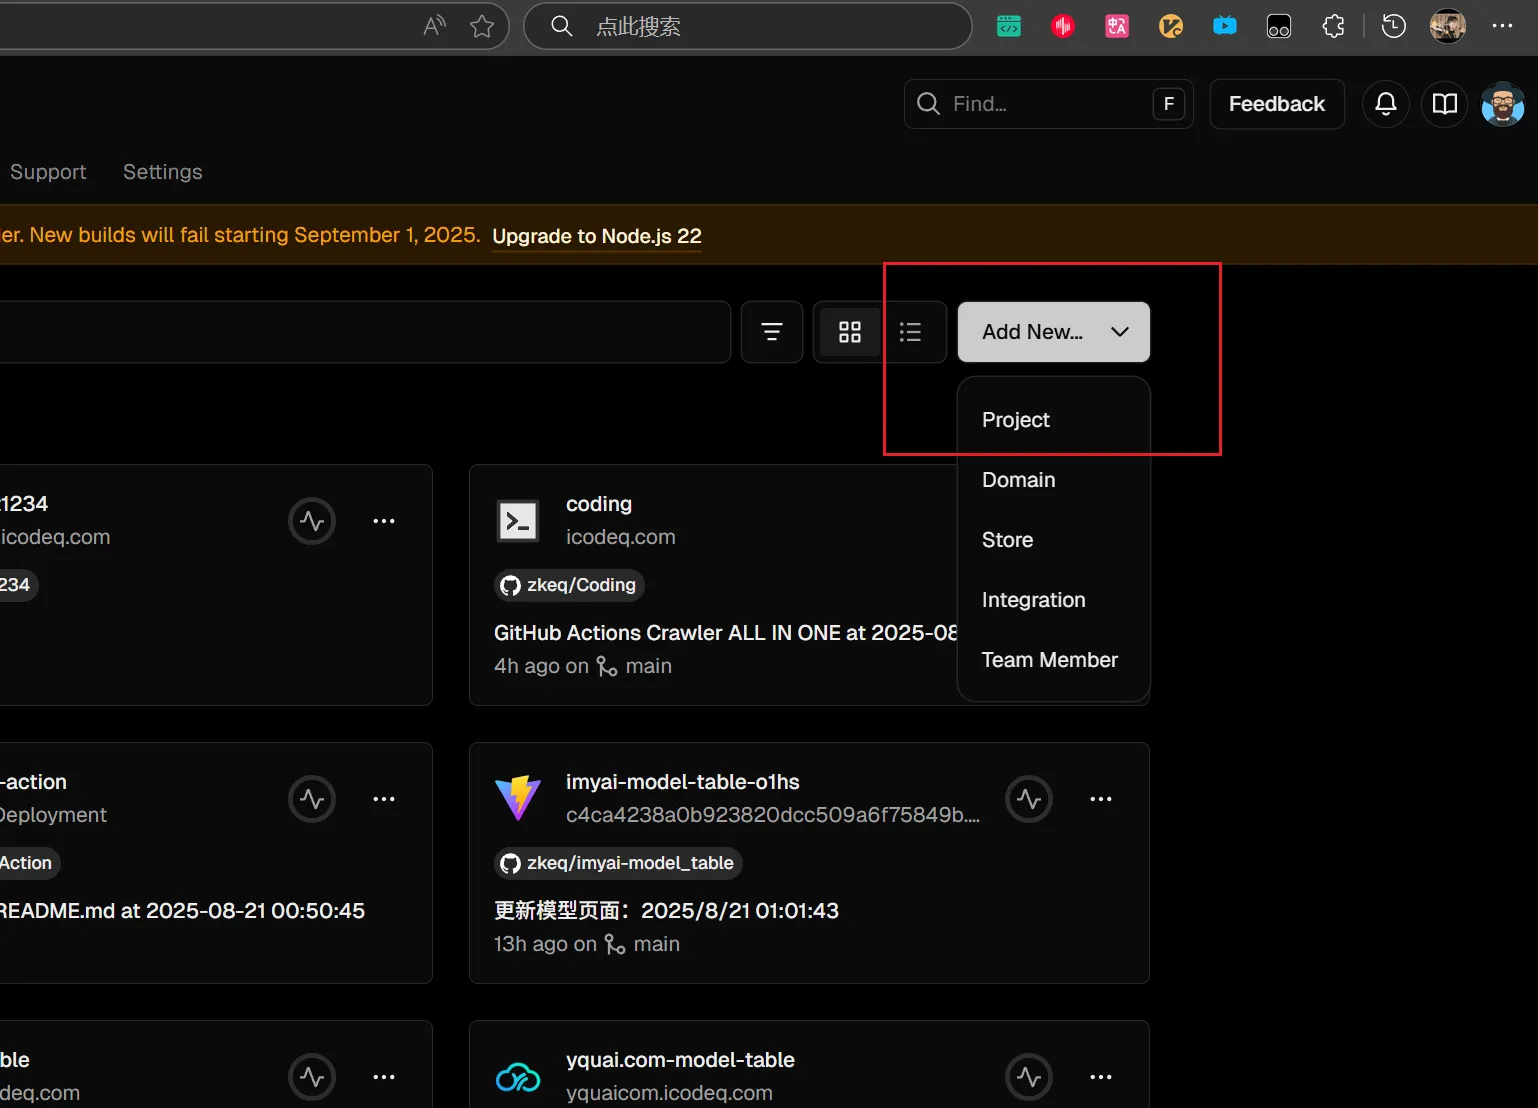Image resolution: width=1538 pixels, height=1108 pixels.
Task: Expand the Add New… dropdown
Action: [x=1054, y=332]
